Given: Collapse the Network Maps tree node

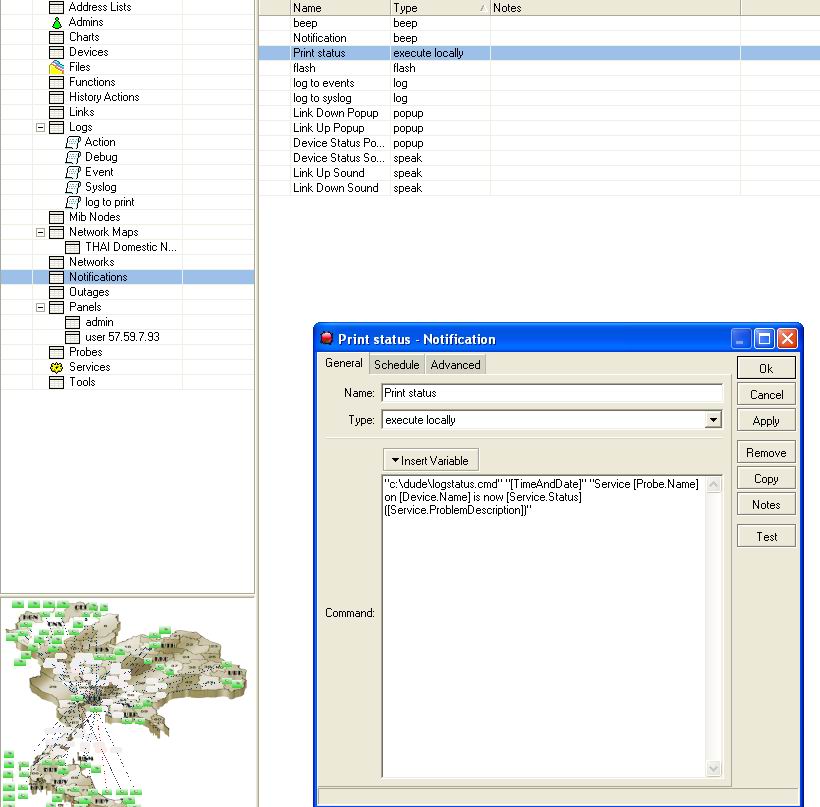Looking at the screenshot, I should [x=40, y=233].
